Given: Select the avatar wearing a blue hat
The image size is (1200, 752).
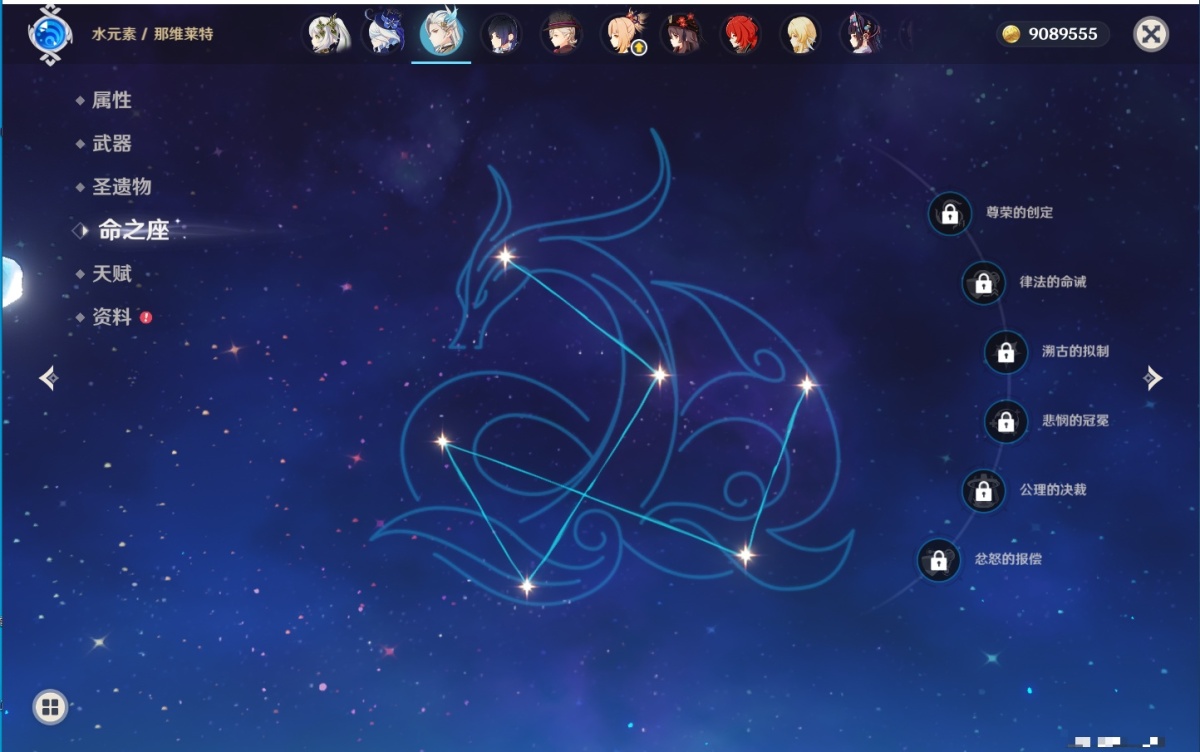Looking at the screenshot, I should 382,34.
